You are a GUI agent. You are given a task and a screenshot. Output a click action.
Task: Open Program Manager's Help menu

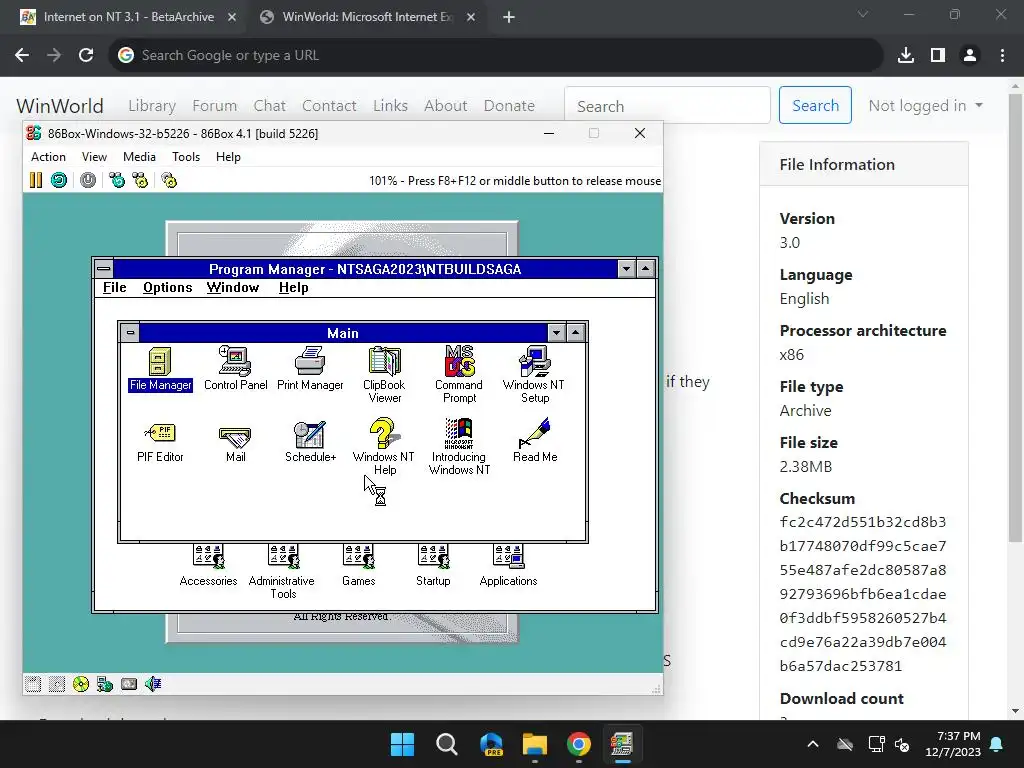tap(293, 287)
